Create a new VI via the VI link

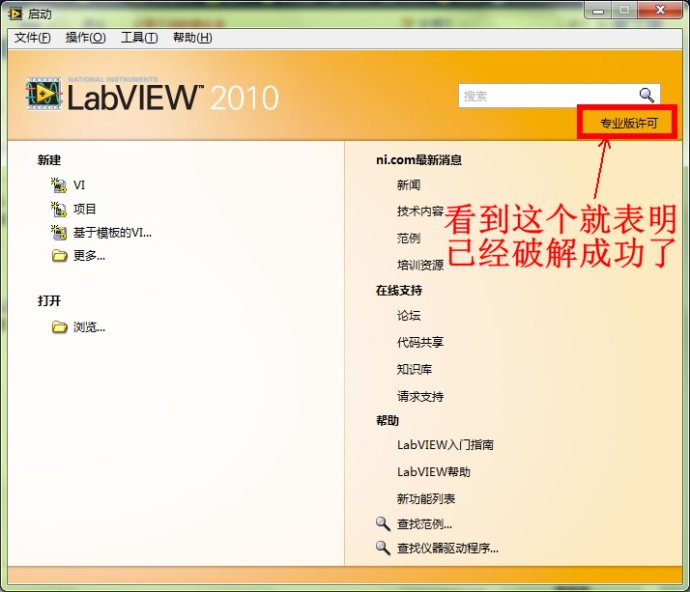(79, 185)
